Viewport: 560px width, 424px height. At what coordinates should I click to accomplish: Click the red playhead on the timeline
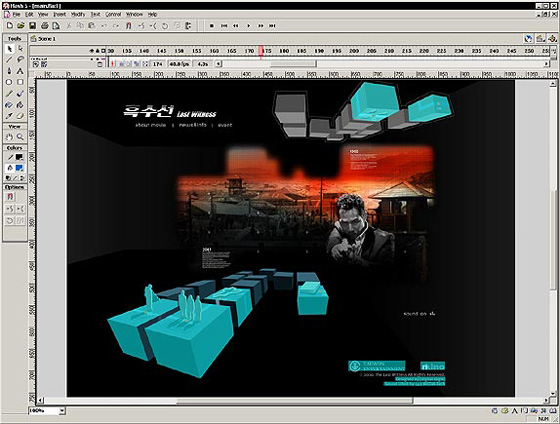(x=261, y=51)
